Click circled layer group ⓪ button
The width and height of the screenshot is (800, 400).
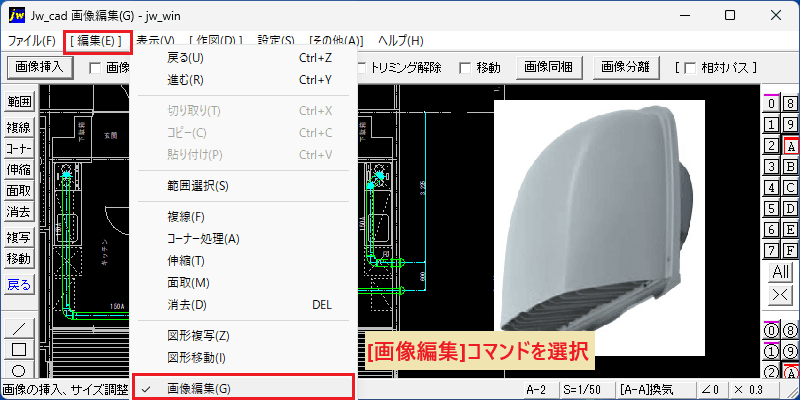coord(771,330)
